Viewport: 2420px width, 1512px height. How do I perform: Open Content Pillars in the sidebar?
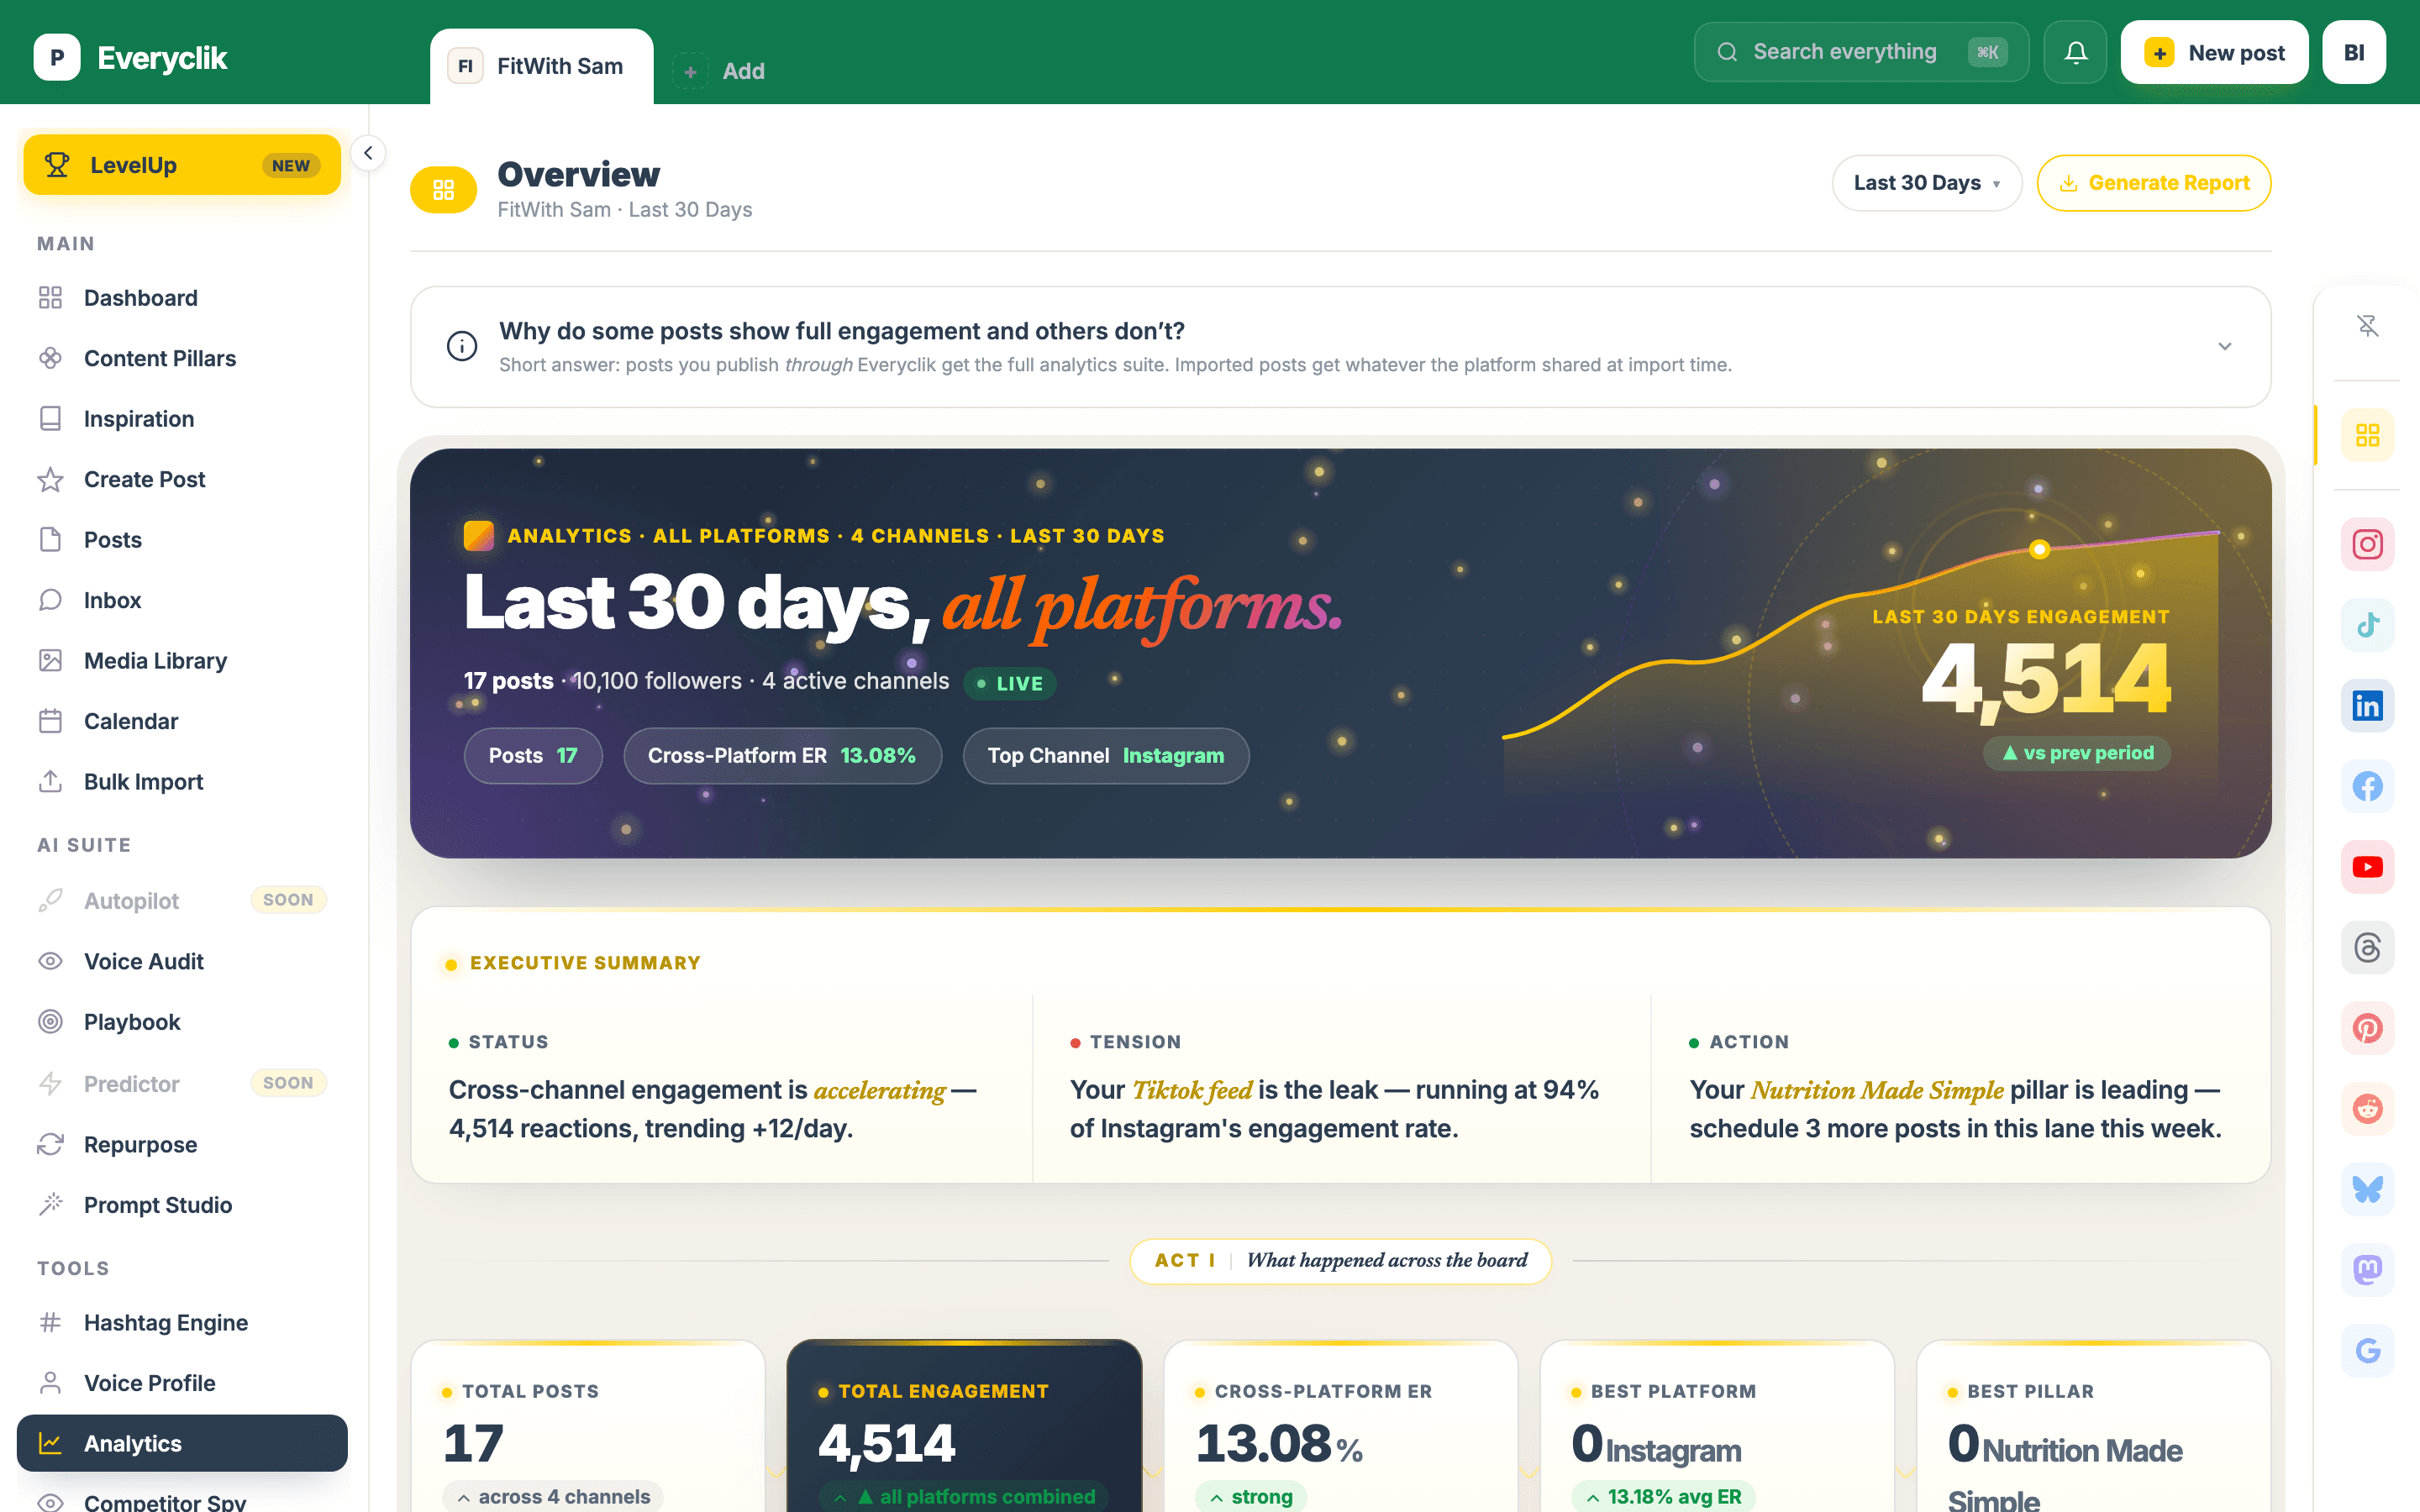tap(182, 358)
